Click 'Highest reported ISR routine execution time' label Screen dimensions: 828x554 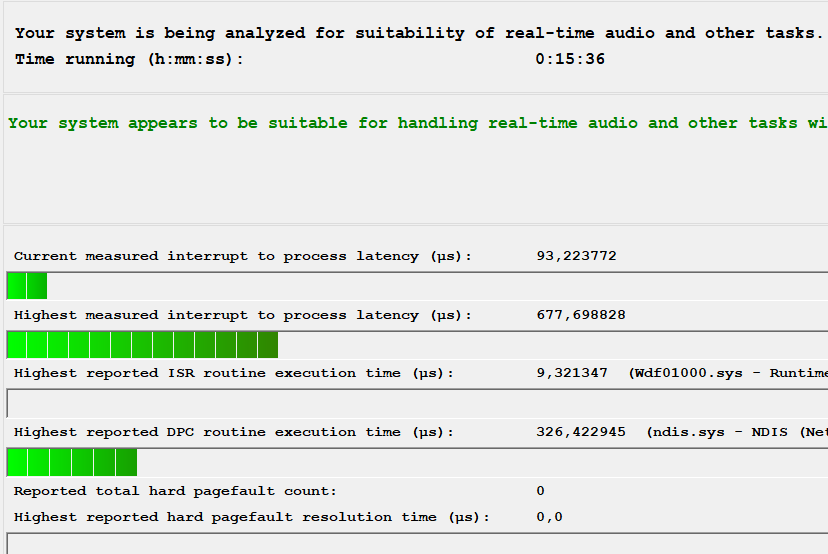coord(233,373)
